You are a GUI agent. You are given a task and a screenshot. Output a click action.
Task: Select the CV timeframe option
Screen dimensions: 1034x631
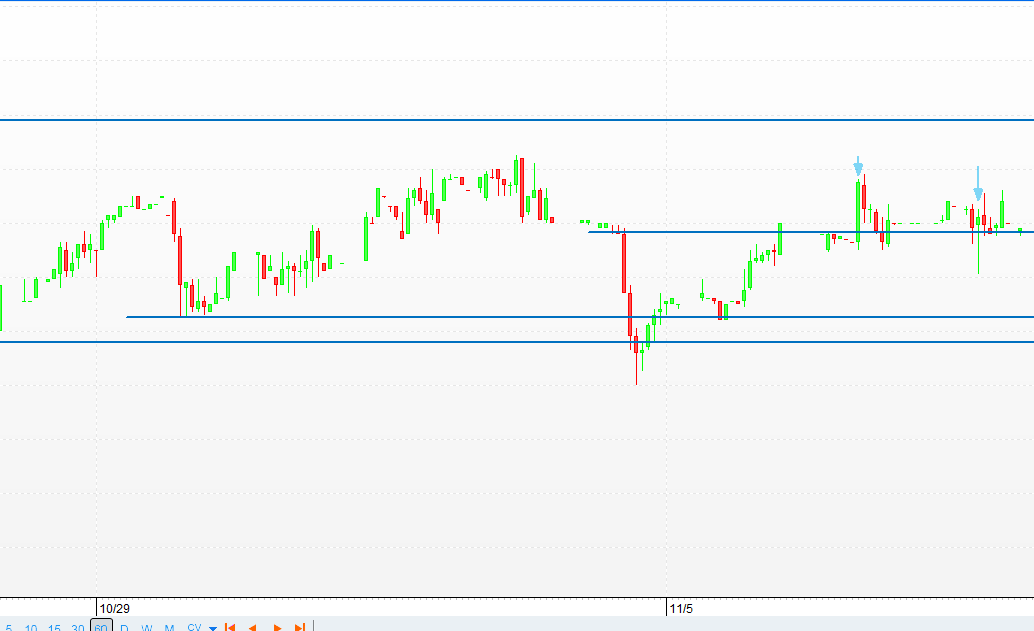(194, 628)
